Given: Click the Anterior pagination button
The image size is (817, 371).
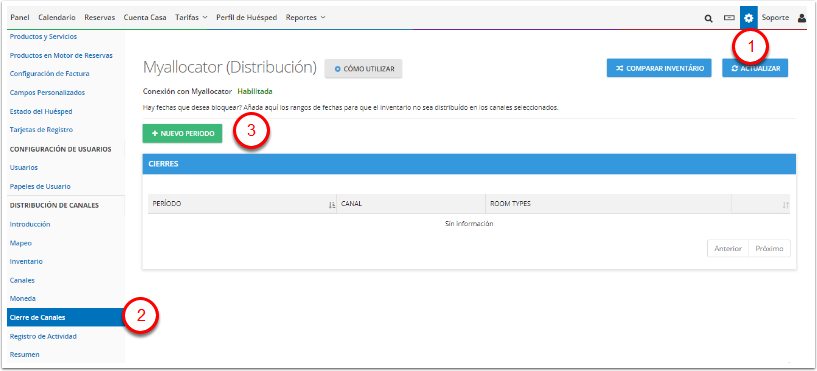Looking at the screenshot, I should pos(728,249).
